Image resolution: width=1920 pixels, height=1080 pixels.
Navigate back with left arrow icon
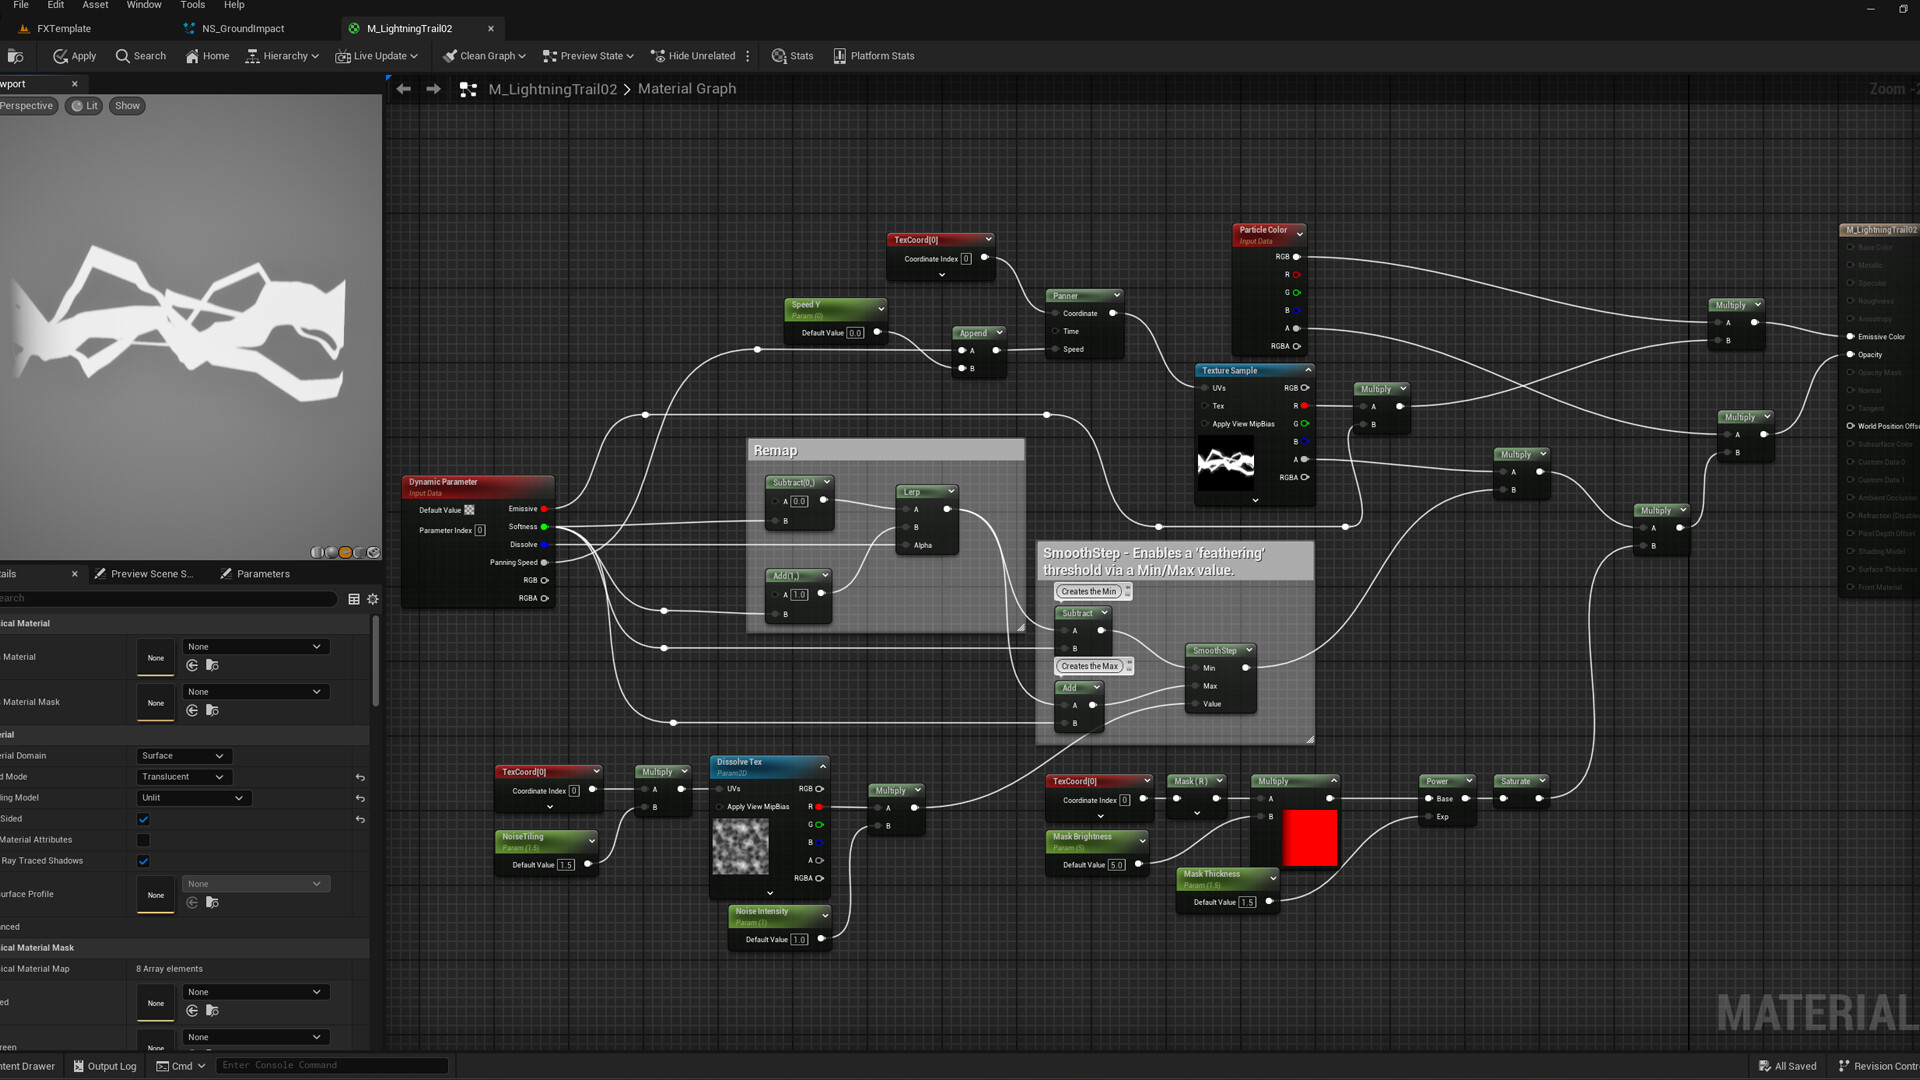pyautogui.click(x=404, y=89)
